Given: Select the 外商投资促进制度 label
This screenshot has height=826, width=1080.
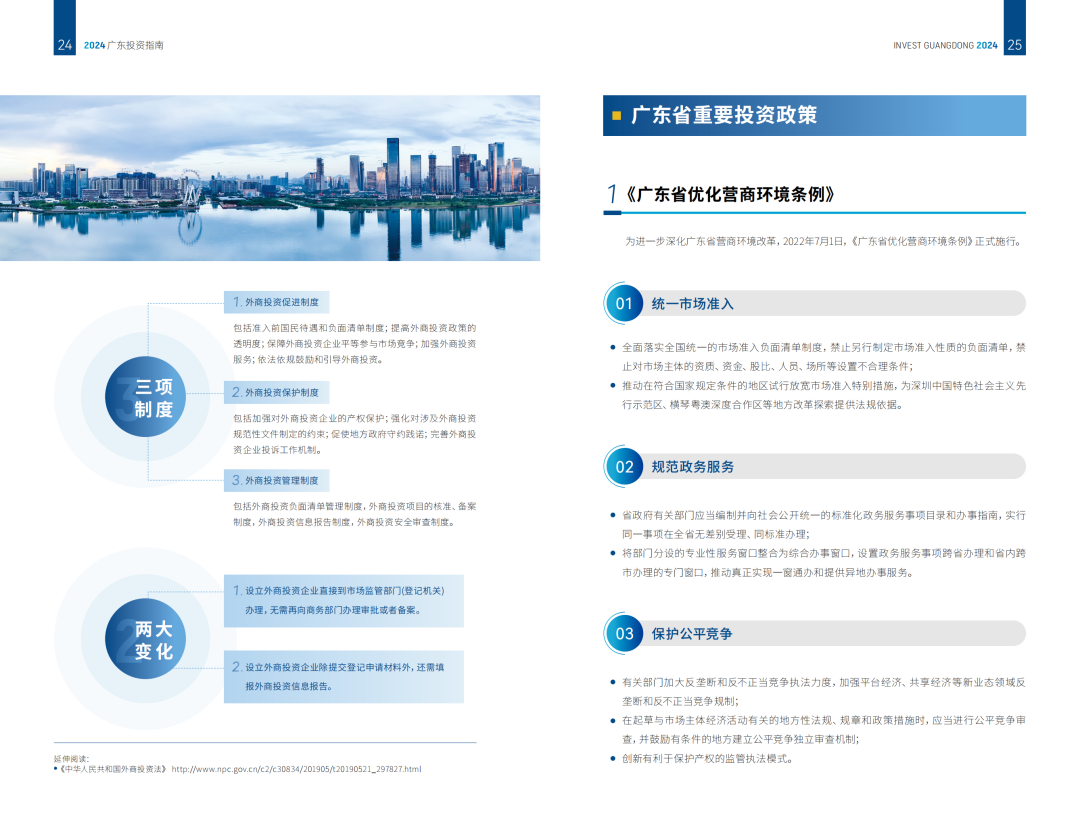Looking at the screenshot, I should (277, 302).
